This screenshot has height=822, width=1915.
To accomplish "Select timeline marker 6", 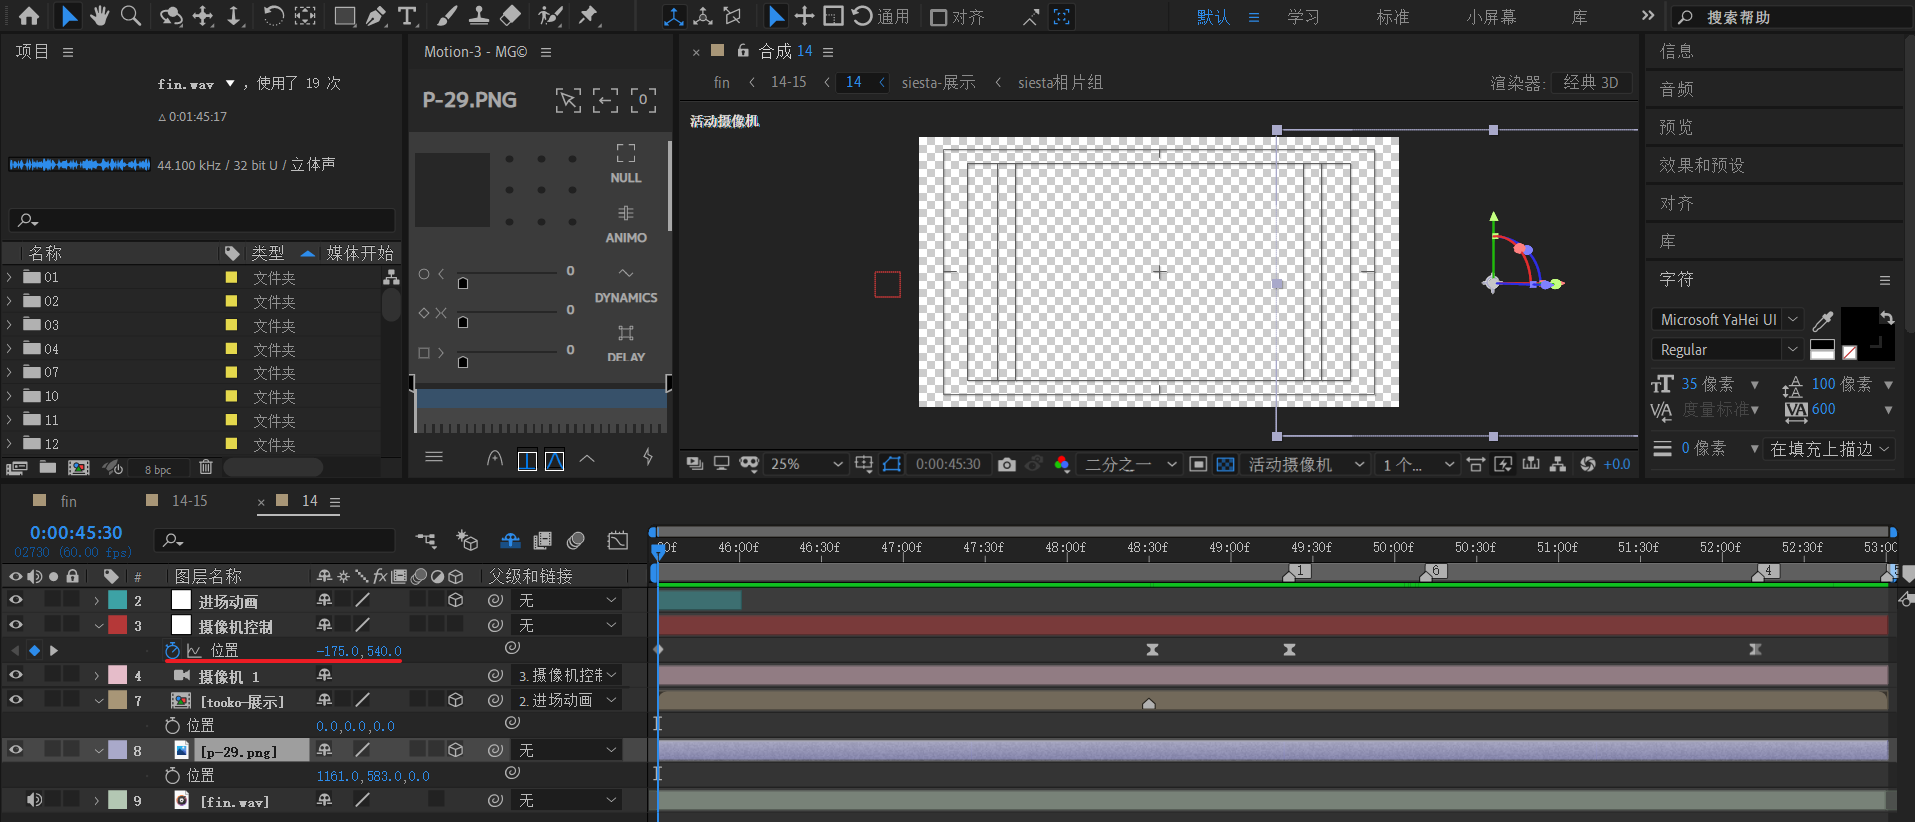I will (x=1435, y=571).
